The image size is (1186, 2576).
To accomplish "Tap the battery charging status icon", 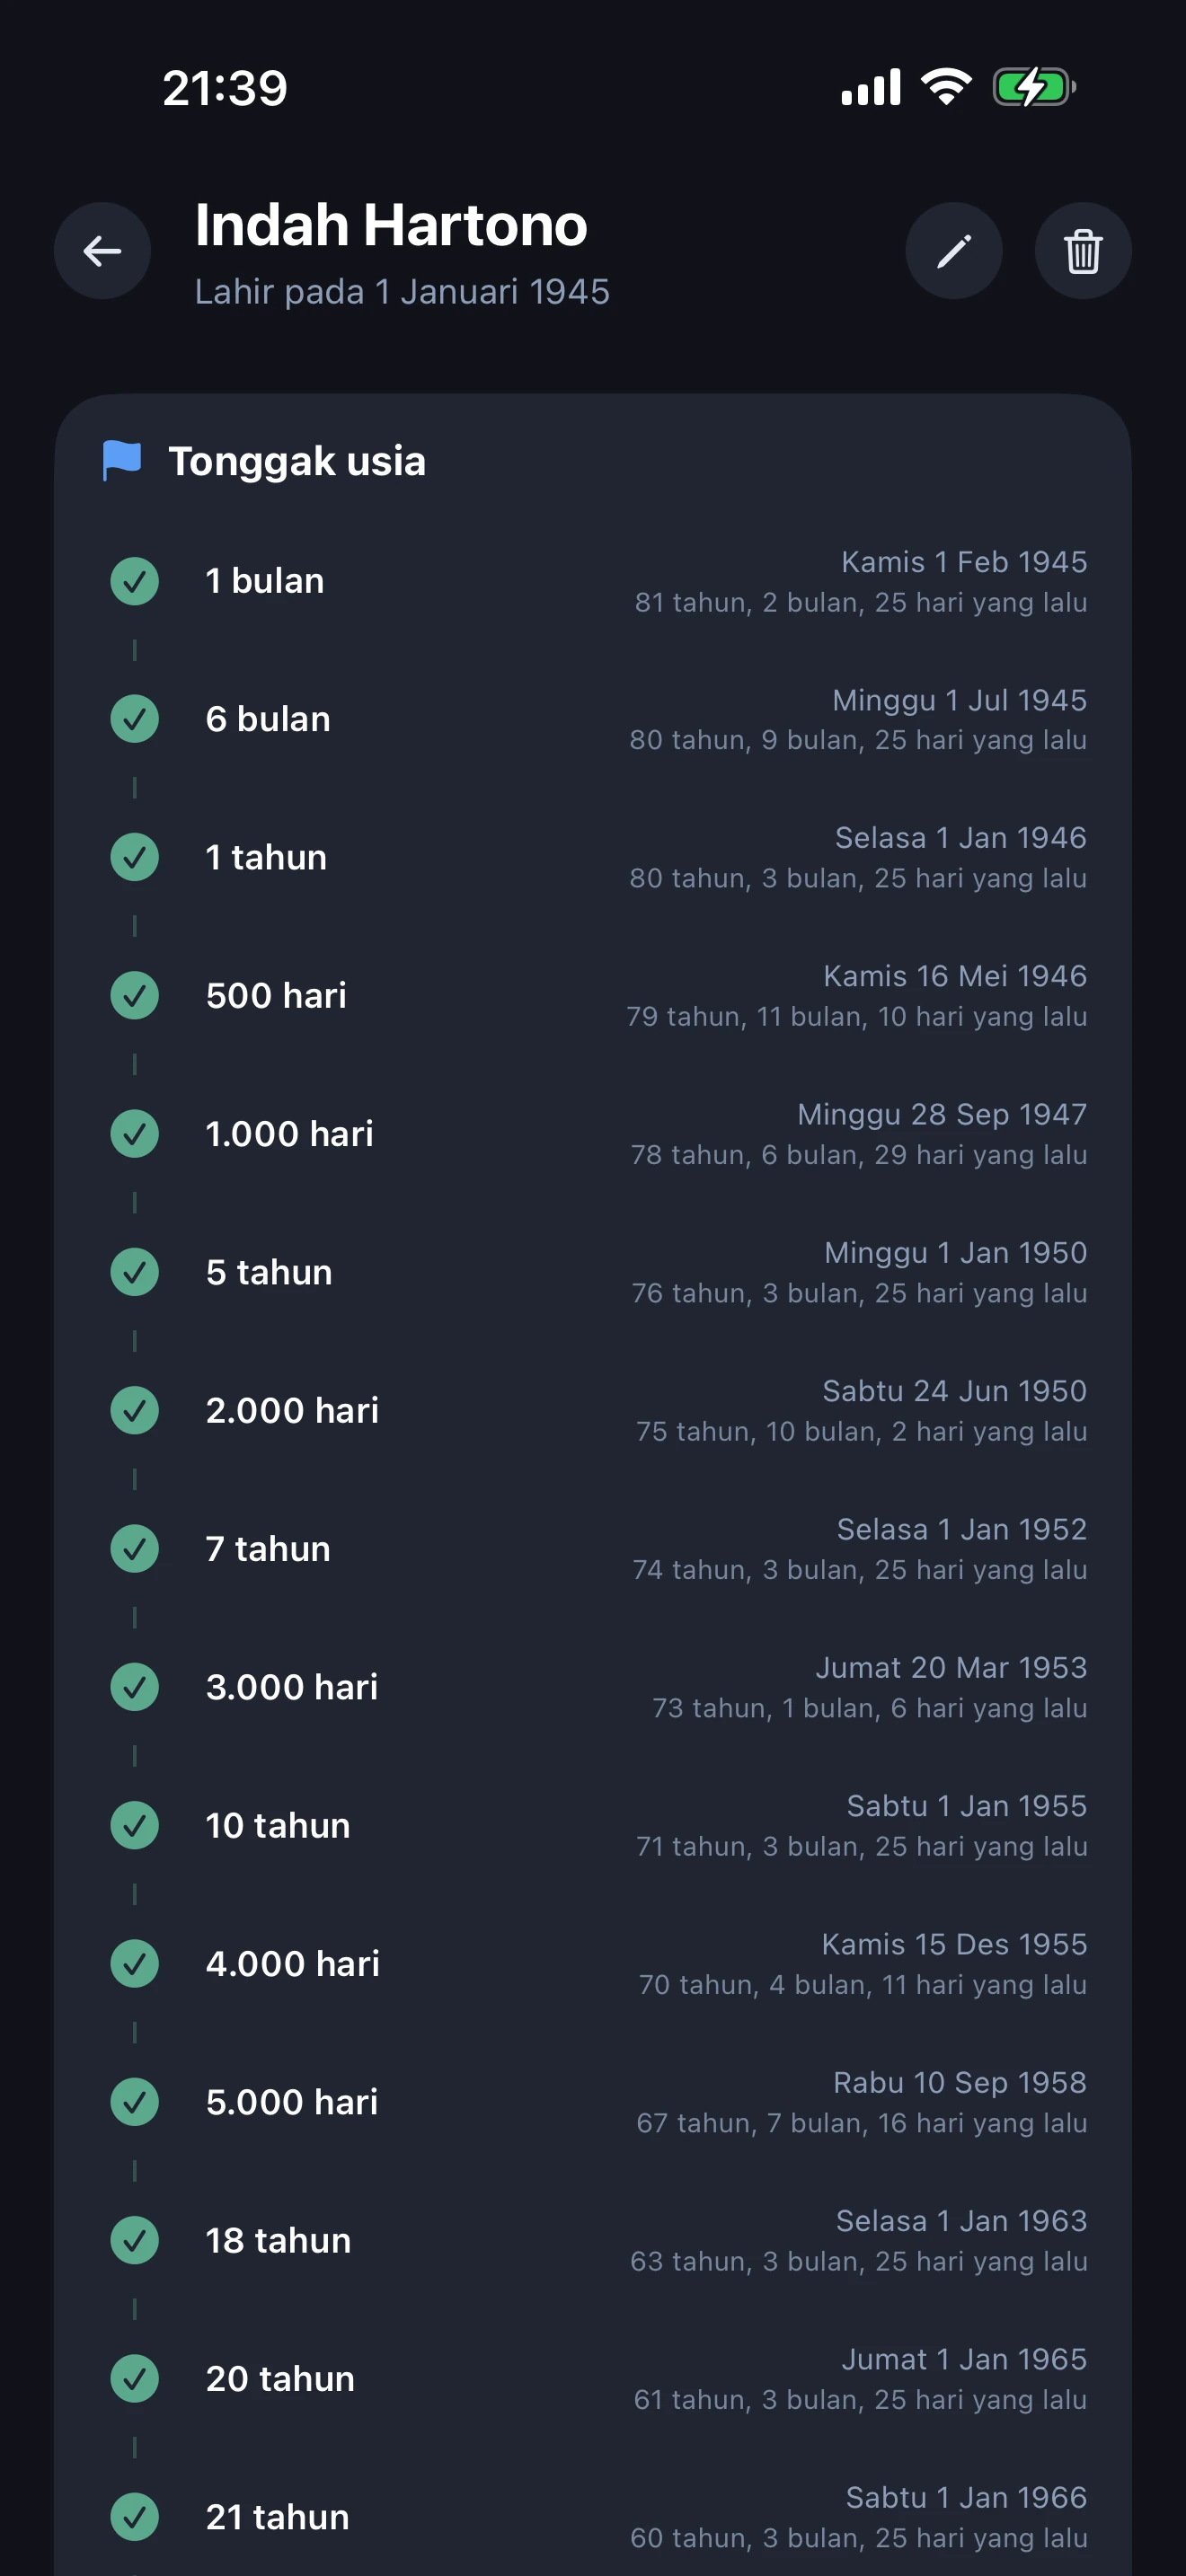I will coord(1033,87).
